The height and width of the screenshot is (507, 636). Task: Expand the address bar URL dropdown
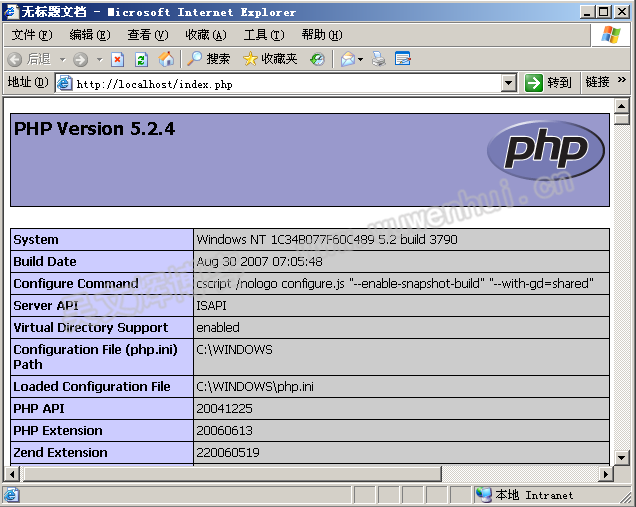tap(508, 83)
